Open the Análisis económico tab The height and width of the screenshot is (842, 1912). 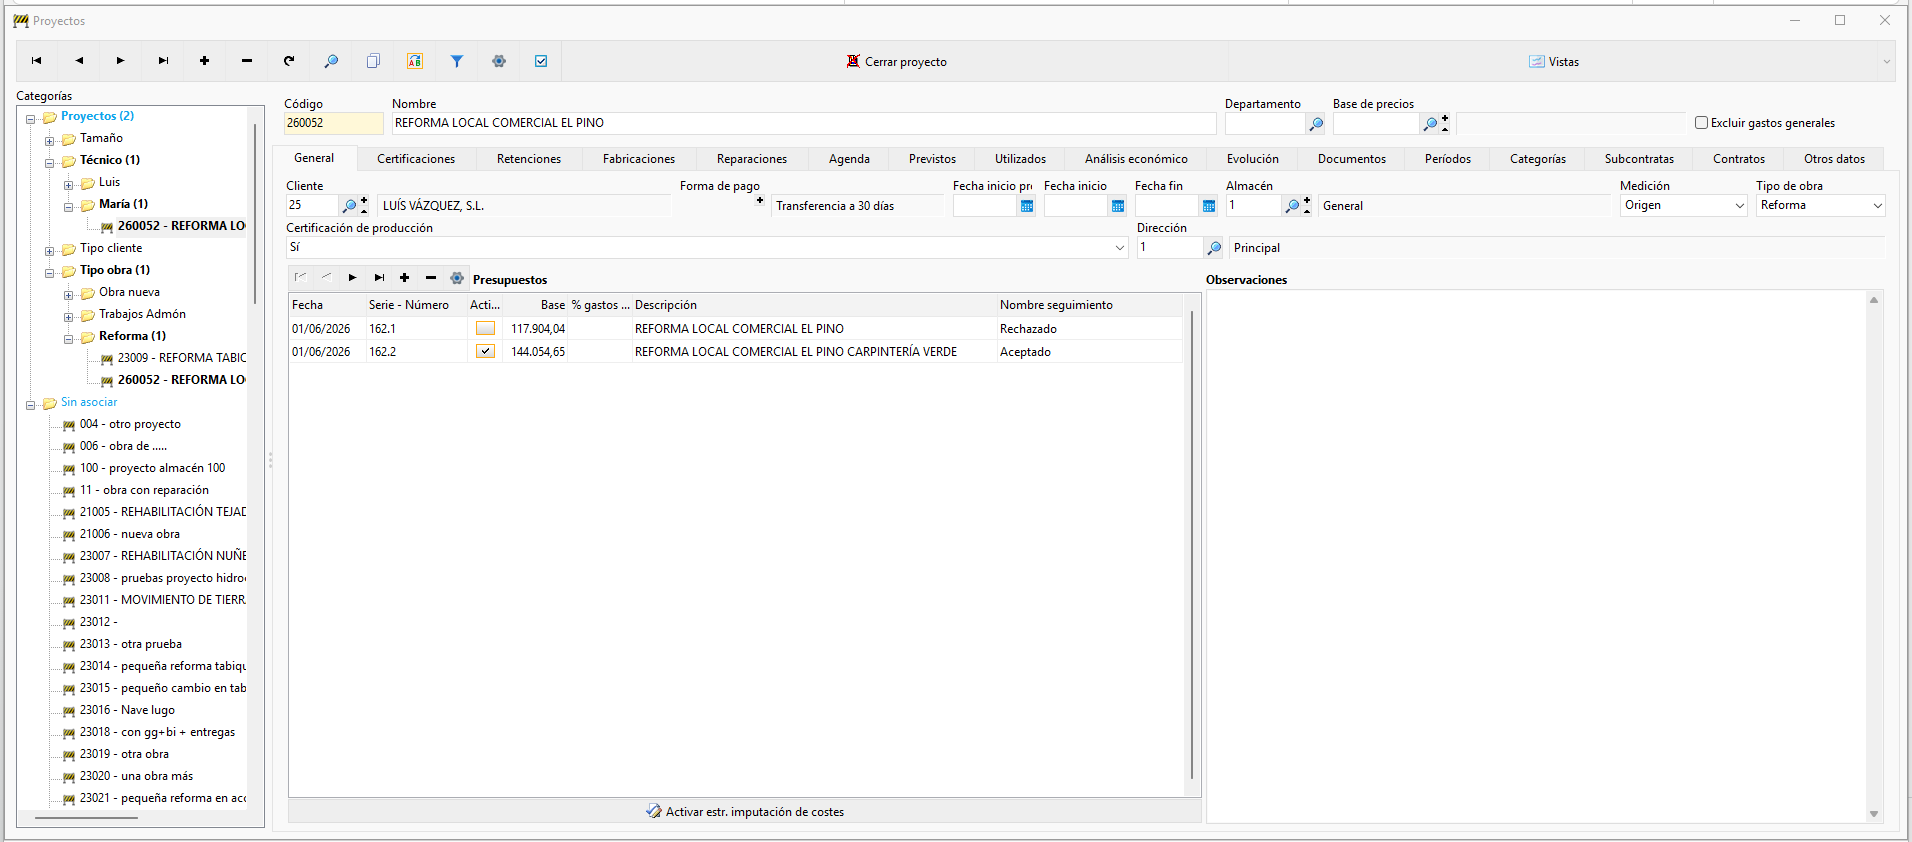click(x=1136, y=159)
